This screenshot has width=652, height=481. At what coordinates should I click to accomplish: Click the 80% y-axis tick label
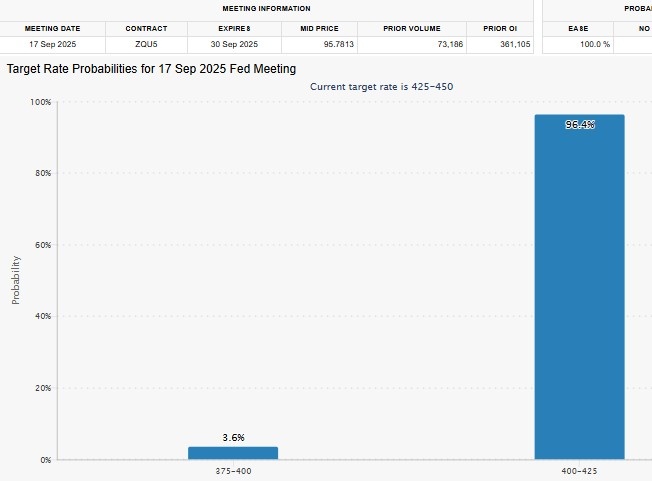[43, 173]
